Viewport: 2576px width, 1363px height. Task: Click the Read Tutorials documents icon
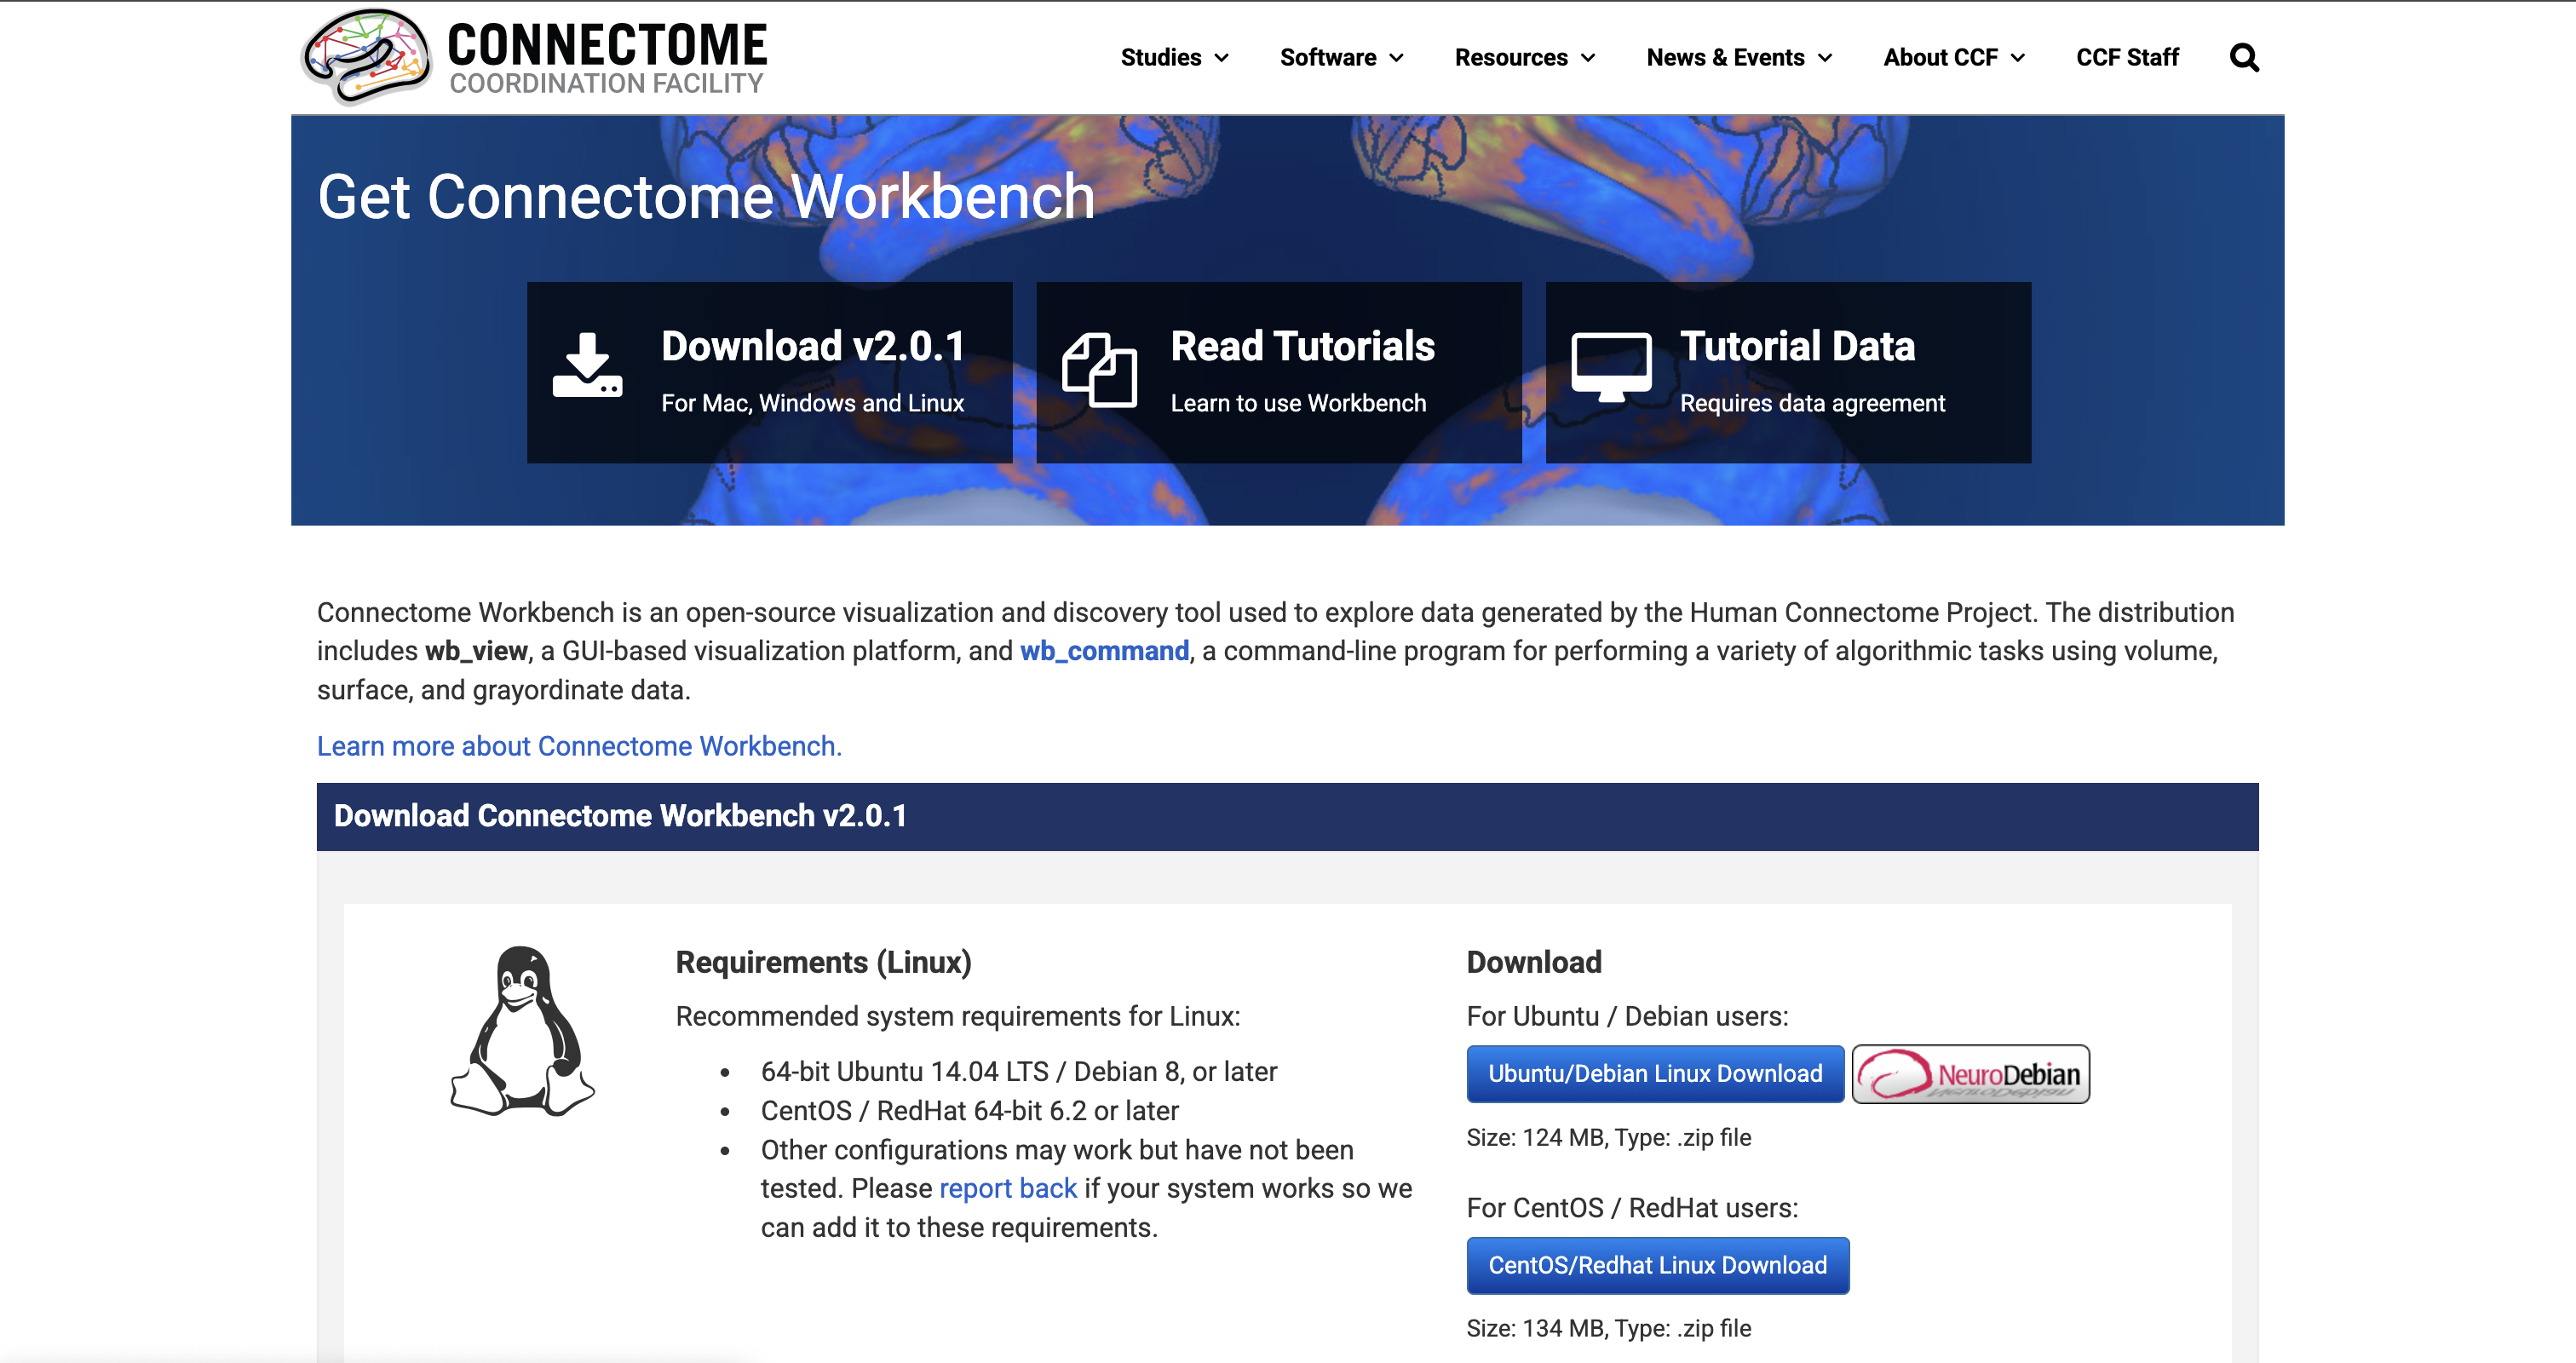(1099, 370)
